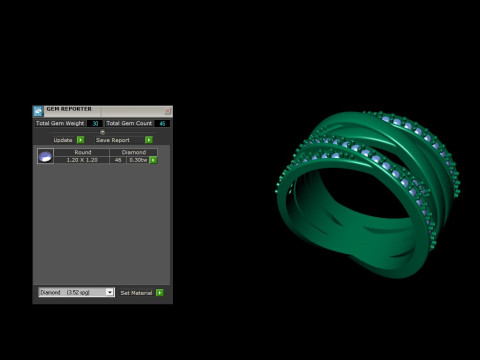This screenshot has height=360, width=480.
Task: Click the Total Gem Count value 46
Action: coord(162,124)
